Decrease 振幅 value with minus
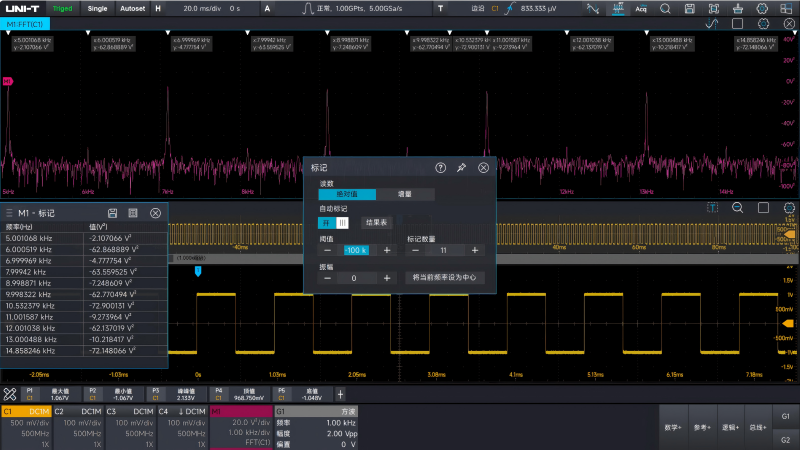800x450 pixels. pos(328,278)
